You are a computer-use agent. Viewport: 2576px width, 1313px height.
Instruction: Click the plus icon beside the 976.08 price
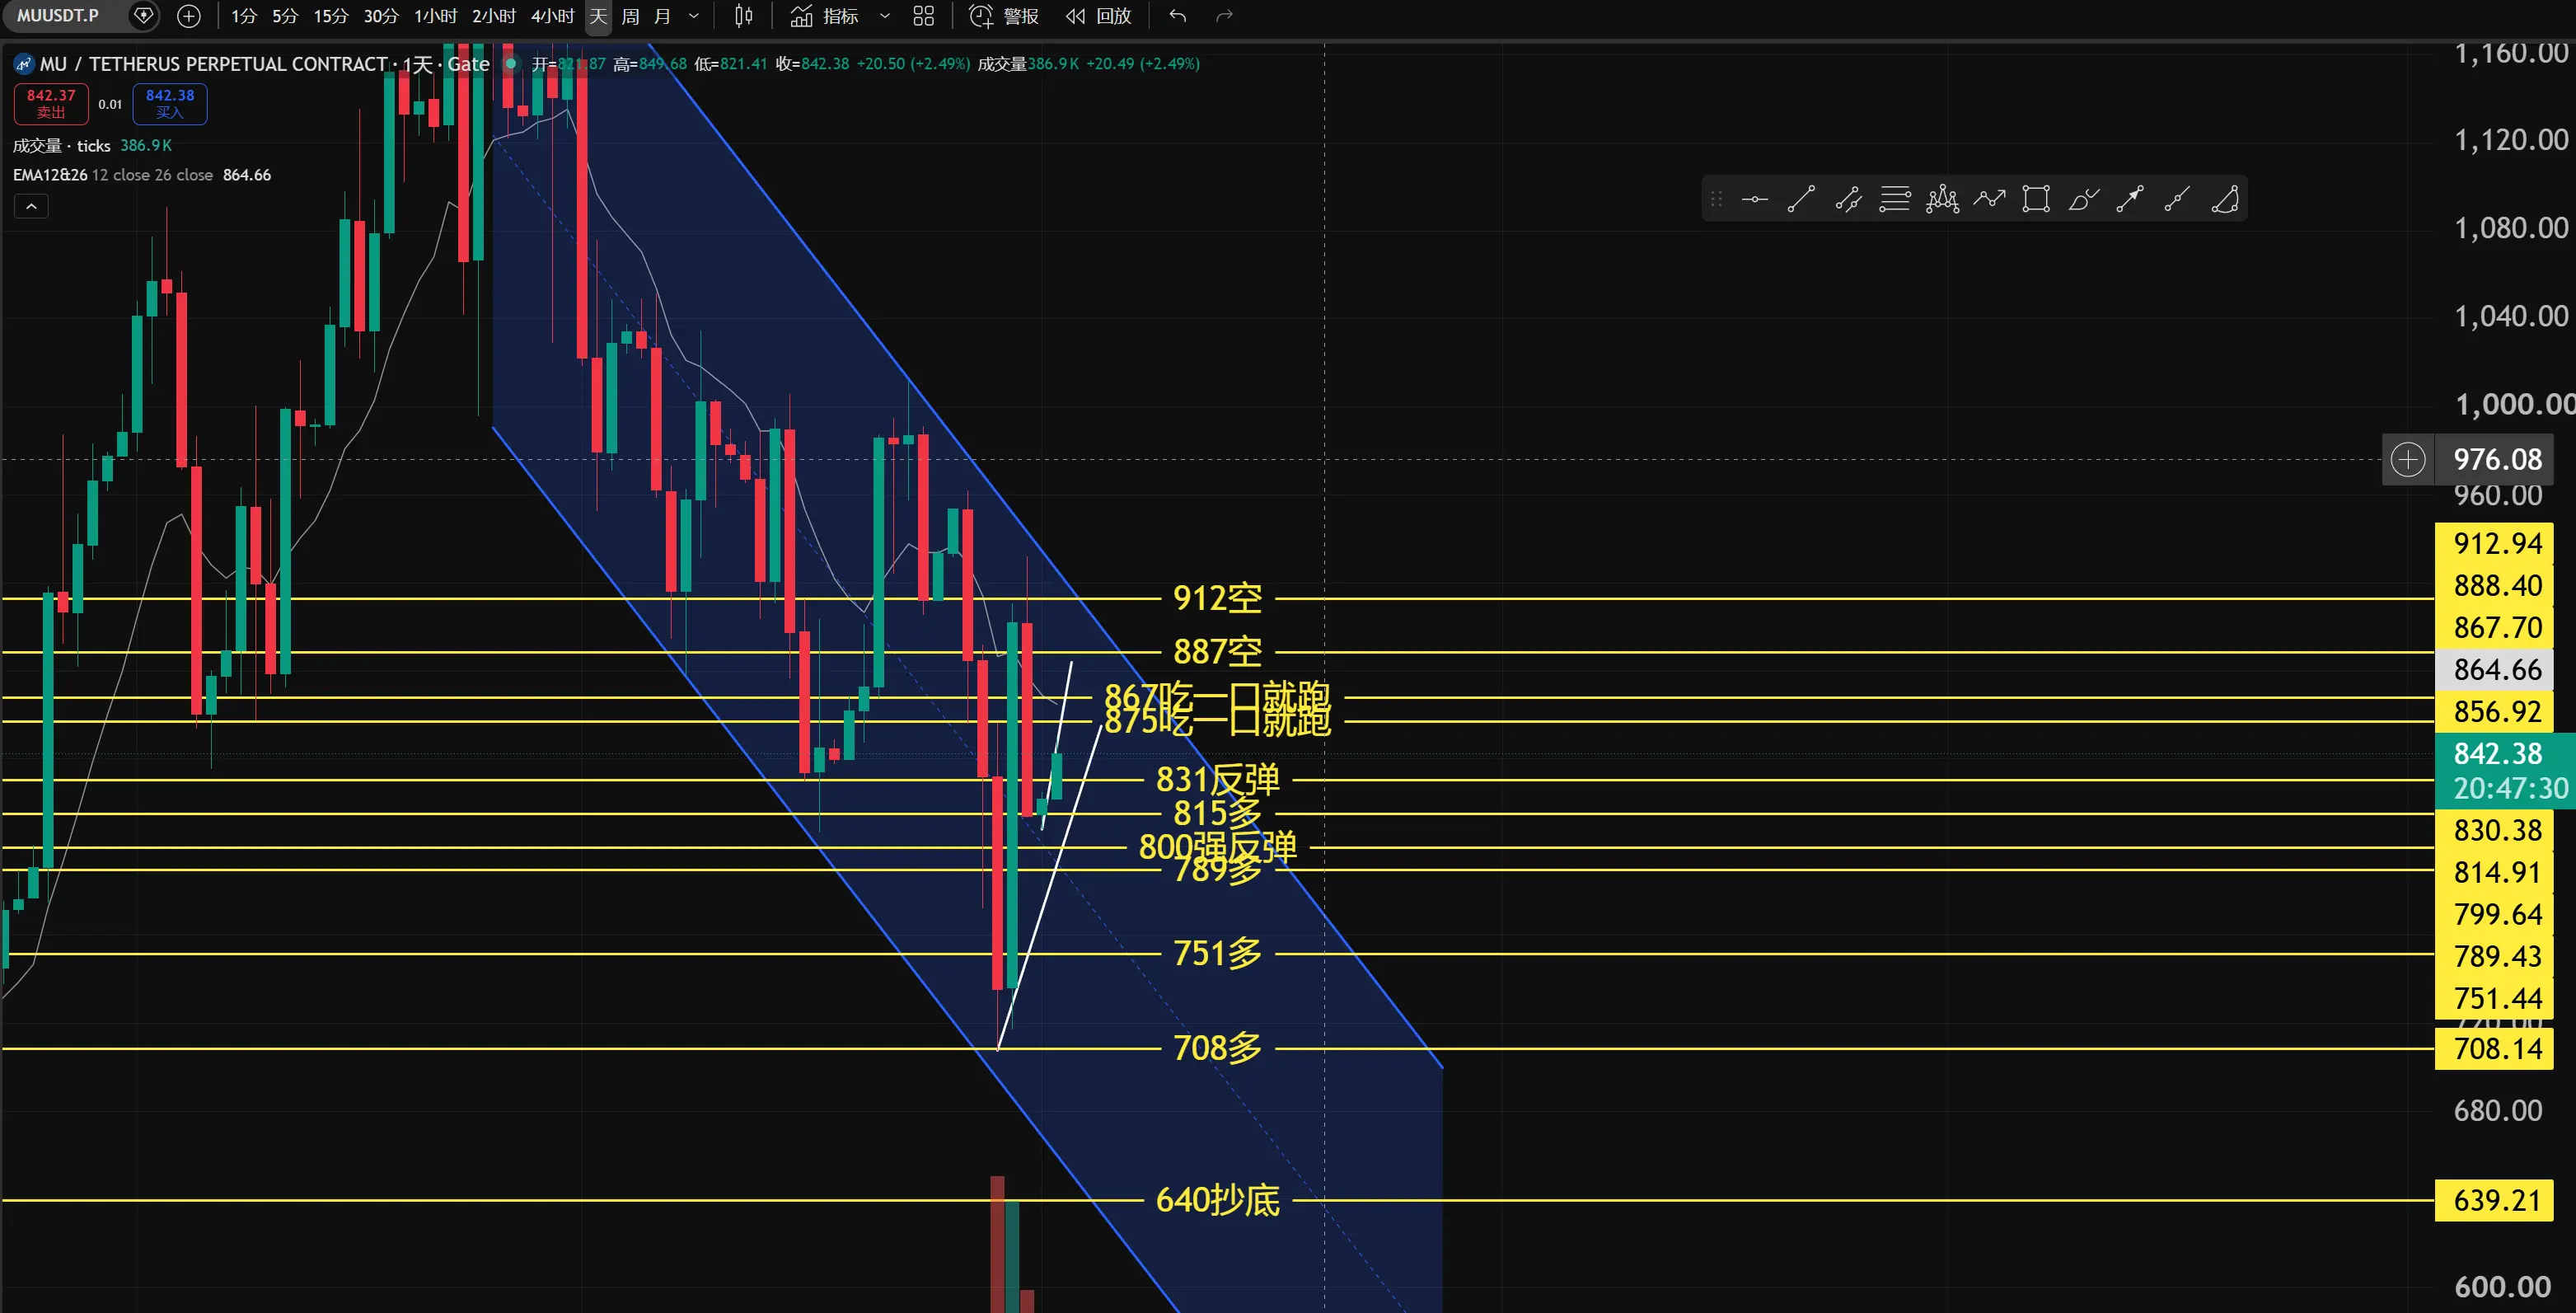point(2408,460)
